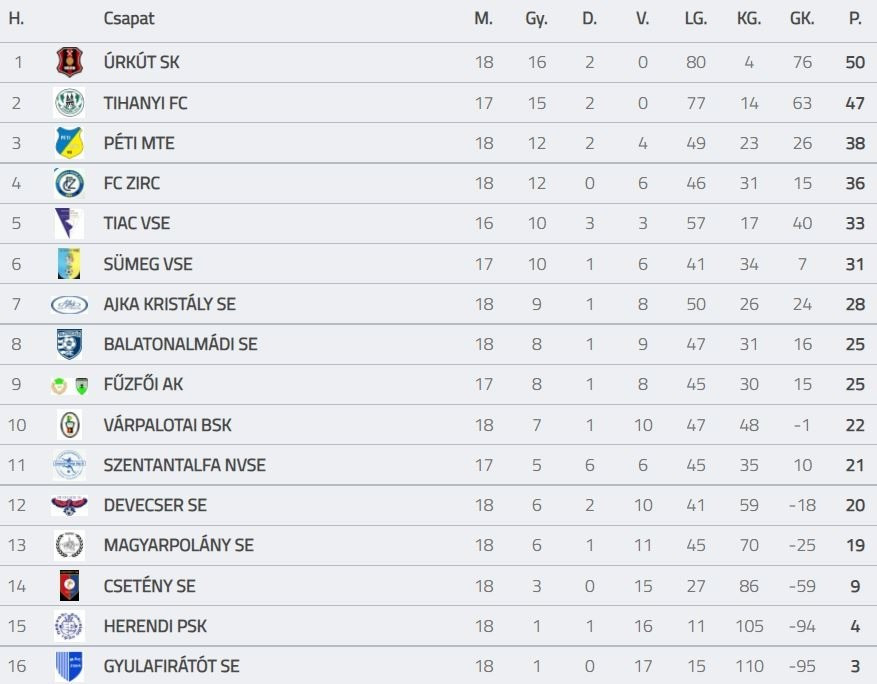Screen dimensions: 877x684
Task: Click the Ajka Kristály SE oval logo
Action: point(69,304)
